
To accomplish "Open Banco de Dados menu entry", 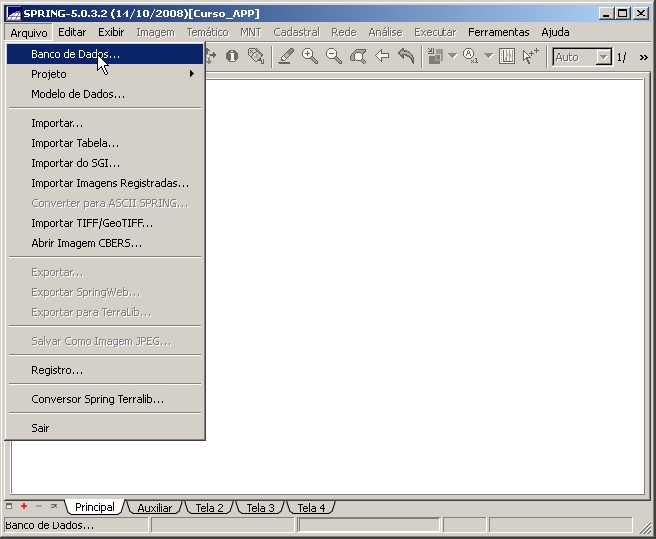I will (x=75, y=54).
